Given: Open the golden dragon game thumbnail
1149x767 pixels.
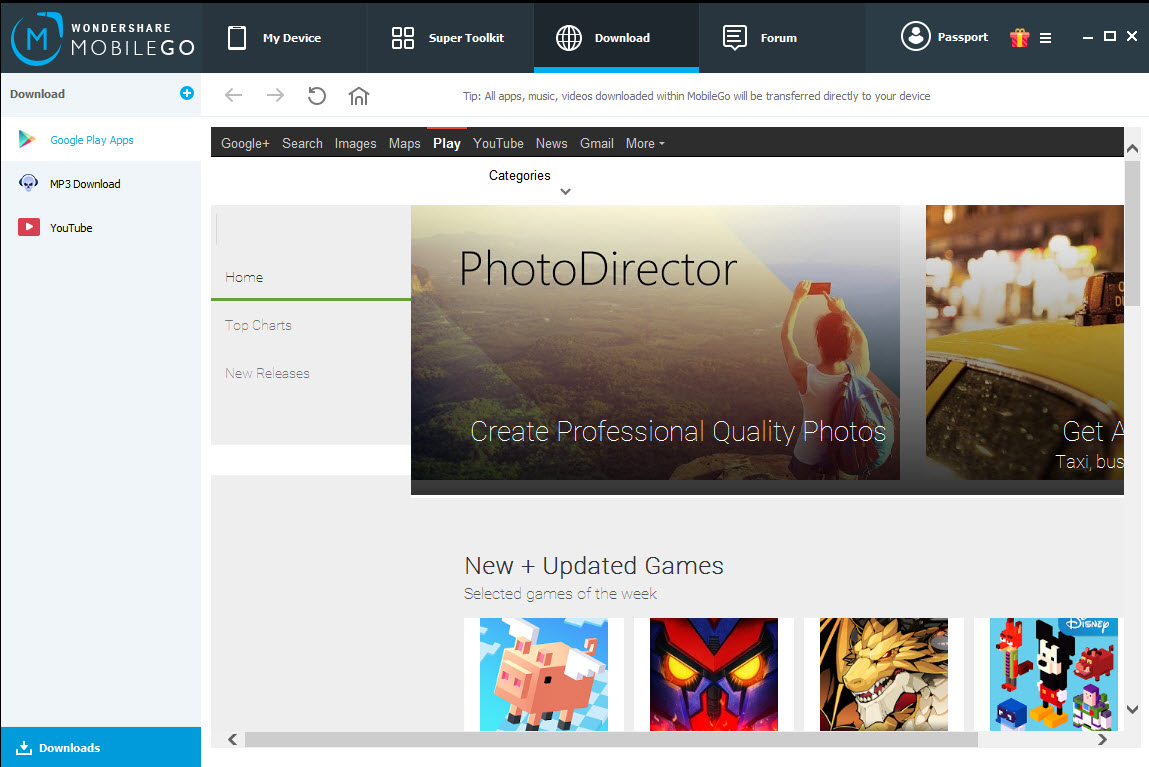Looking at the screenshot, I should [x=884, y=674].
